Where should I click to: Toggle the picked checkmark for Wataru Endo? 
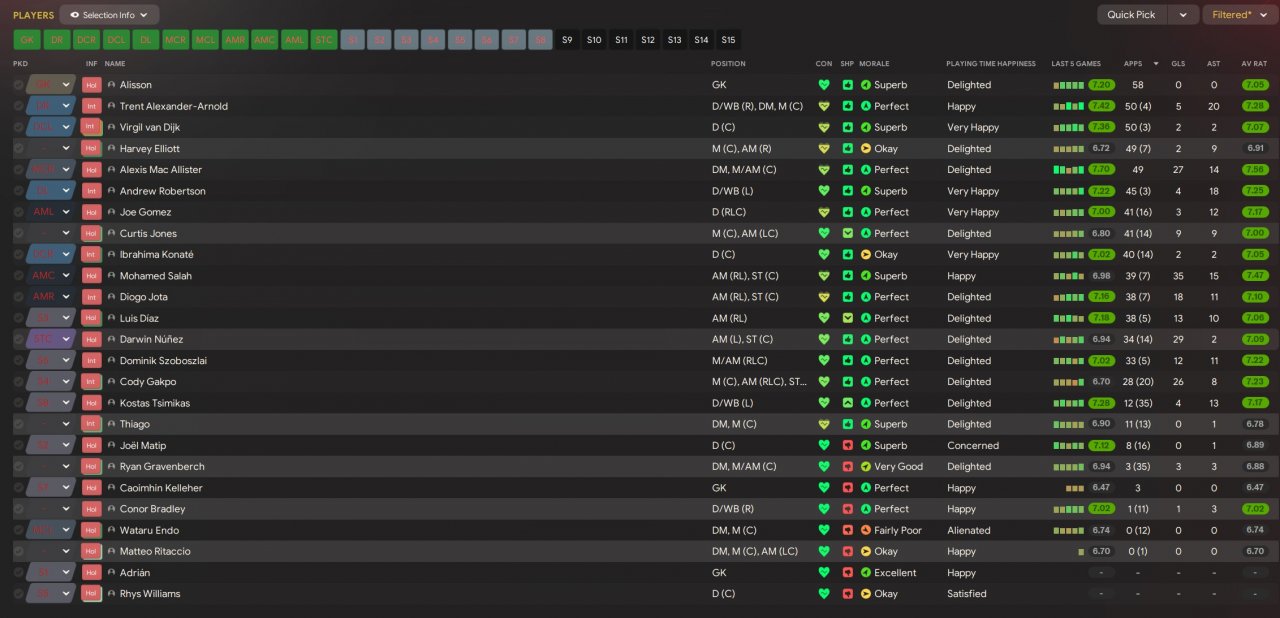(19, 530)
